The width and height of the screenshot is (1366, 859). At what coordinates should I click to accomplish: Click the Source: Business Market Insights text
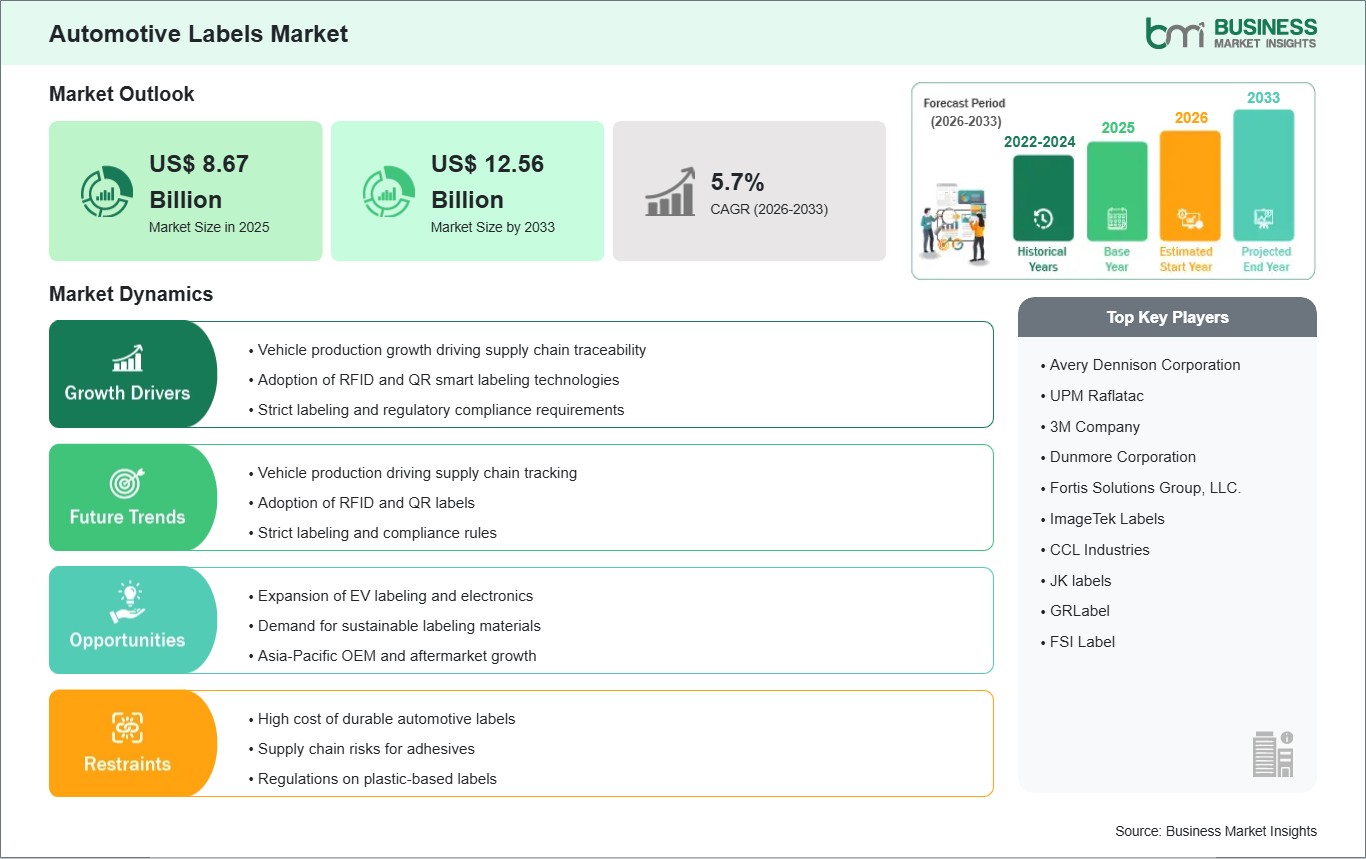[x=1215, y=831]
